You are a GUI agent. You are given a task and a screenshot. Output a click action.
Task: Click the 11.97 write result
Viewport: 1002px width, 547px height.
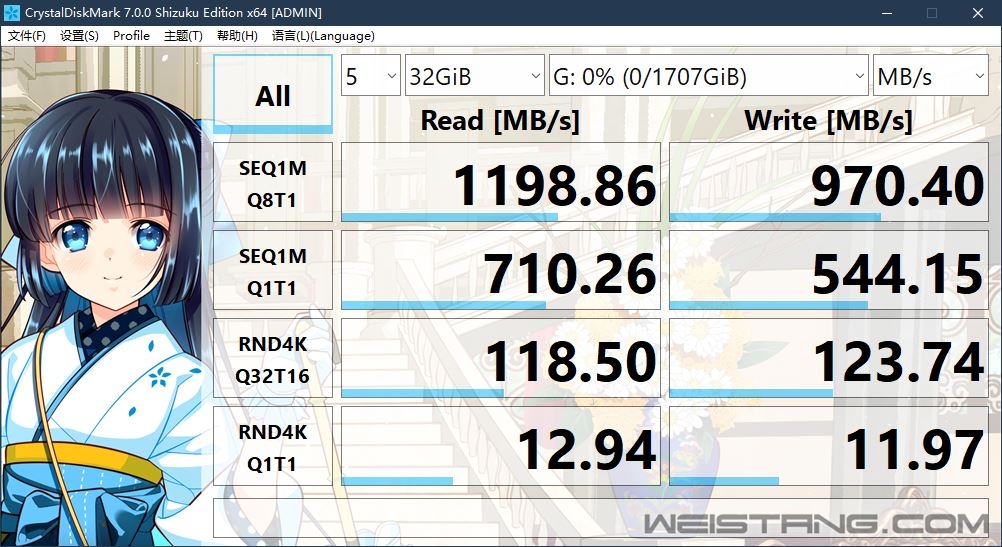click(829, 446)
